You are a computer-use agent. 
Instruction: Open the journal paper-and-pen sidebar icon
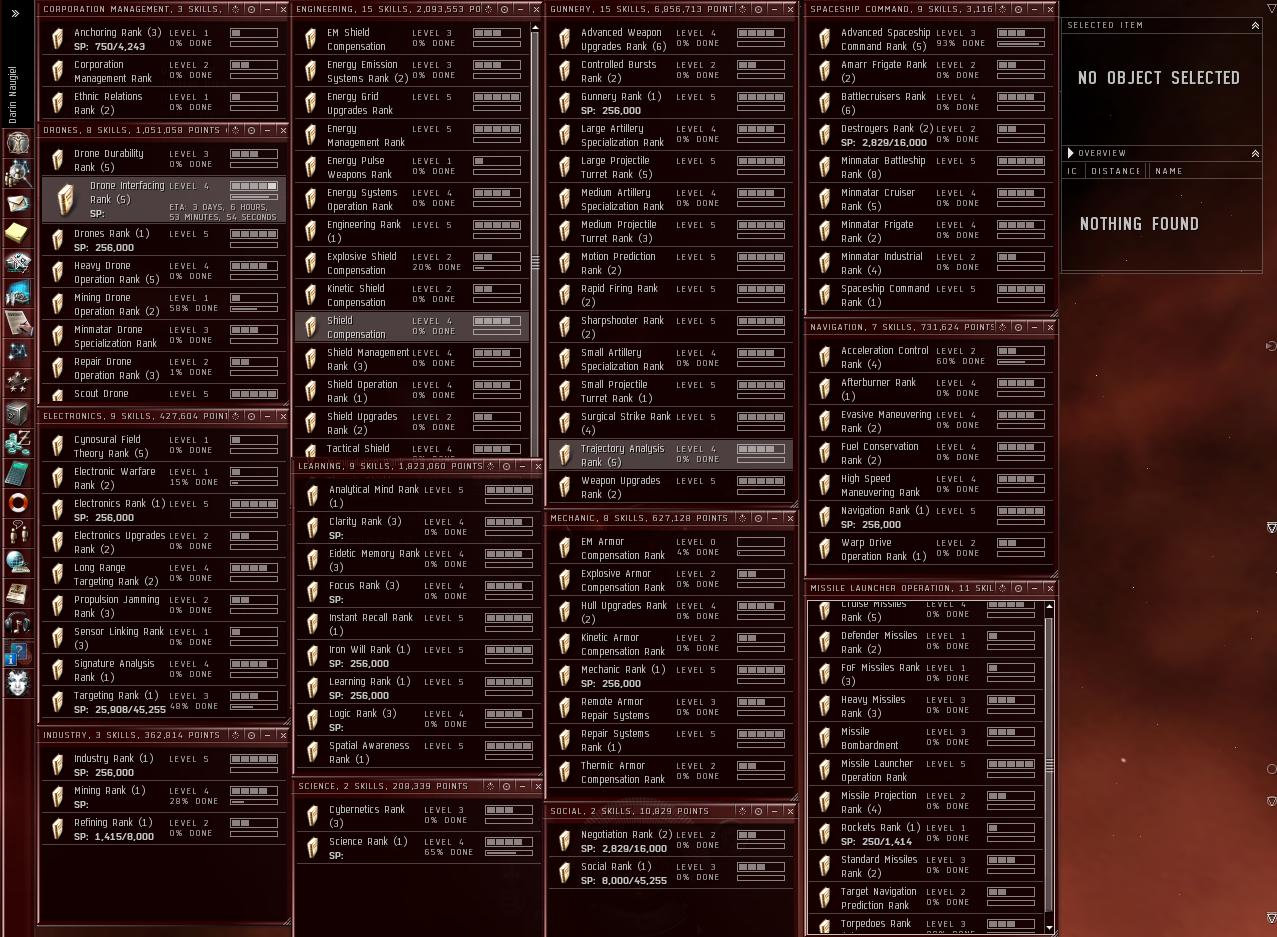tap(18, 323)
